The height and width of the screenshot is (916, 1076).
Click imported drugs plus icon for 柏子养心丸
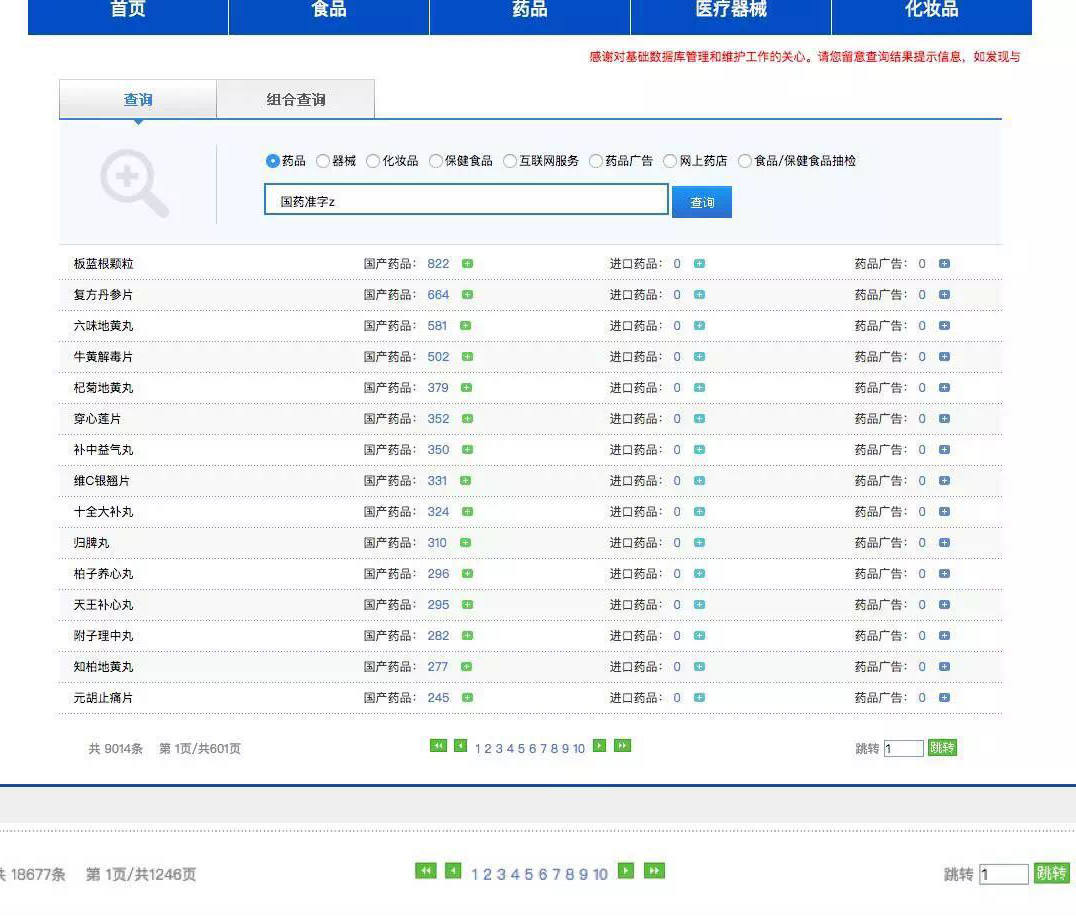click(699, 574)
